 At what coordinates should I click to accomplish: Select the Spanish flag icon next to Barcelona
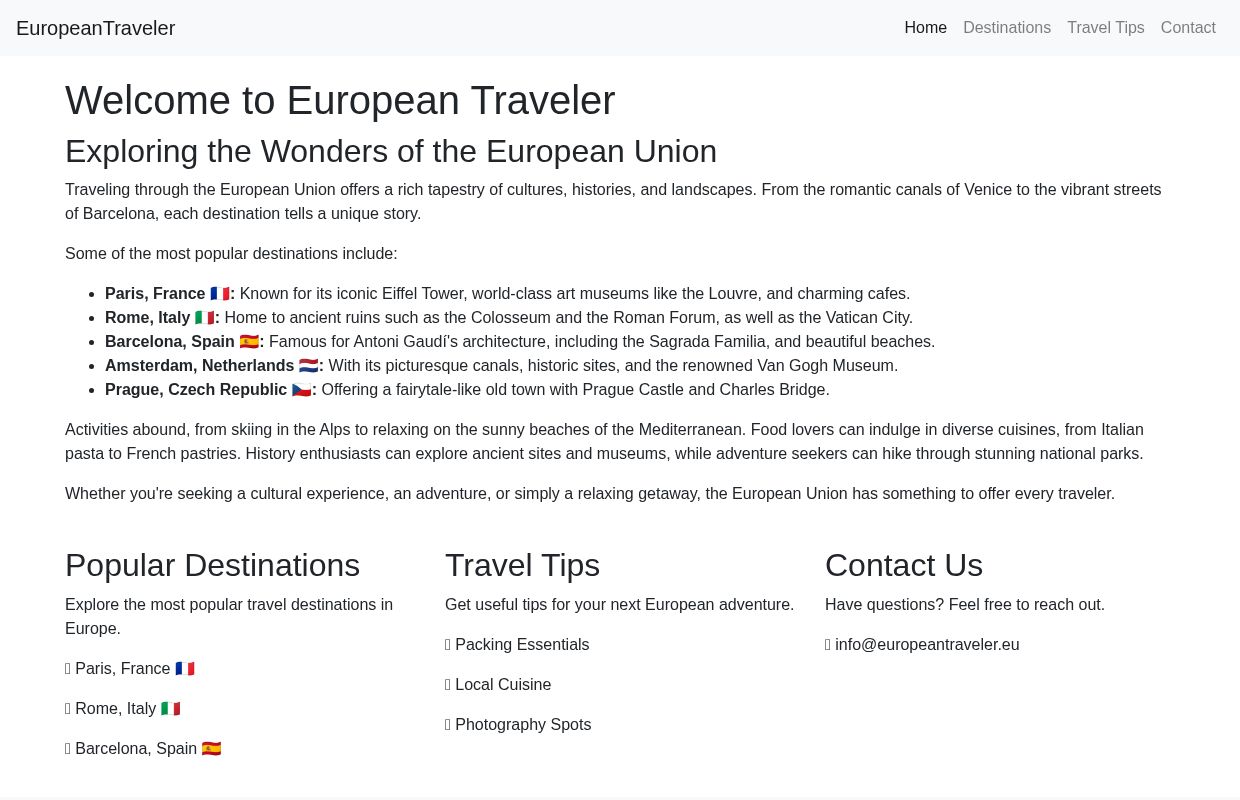click(248, 341)
